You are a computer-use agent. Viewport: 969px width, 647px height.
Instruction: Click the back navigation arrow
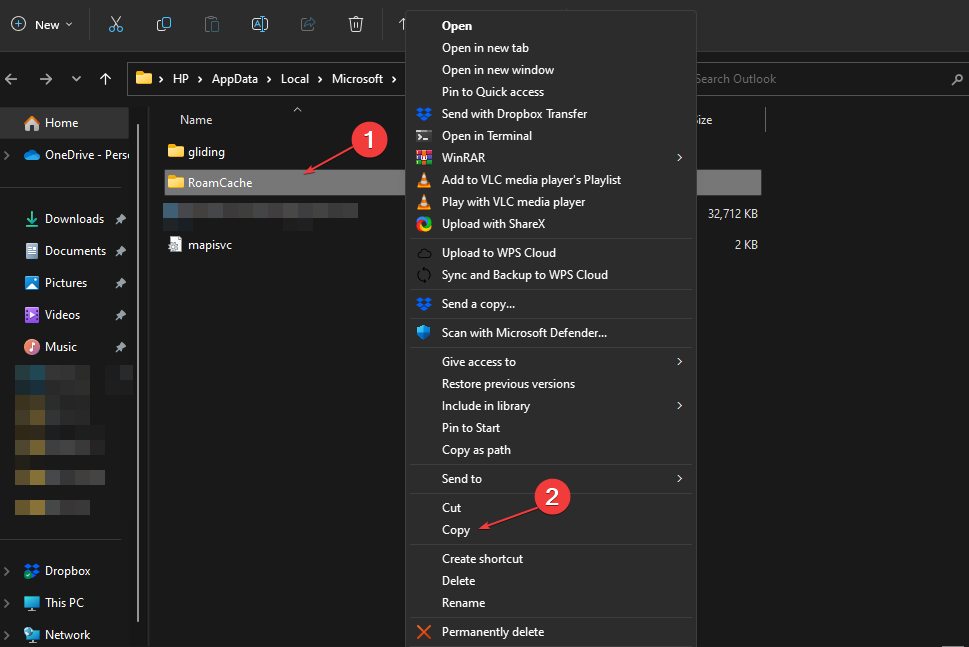pos(12,78)
